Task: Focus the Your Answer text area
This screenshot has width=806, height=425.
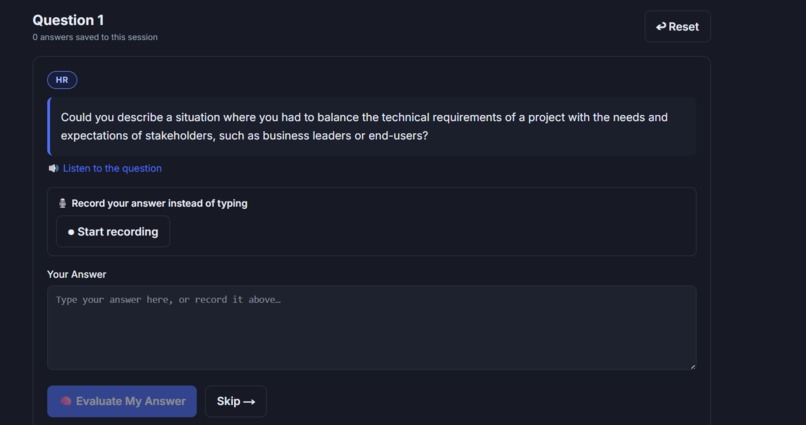Action: 372,328
